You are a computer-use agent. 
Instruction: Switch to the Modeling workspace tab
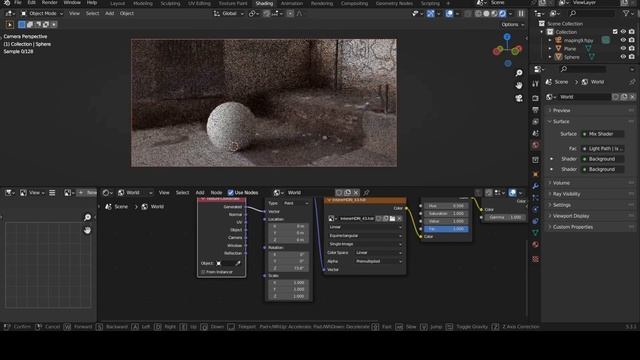[143, 3]
